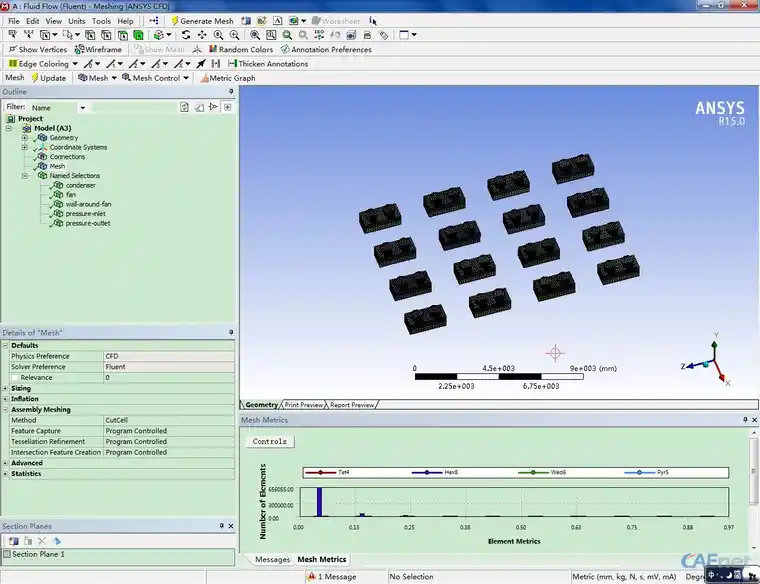Expand the Advanced section
This screenshot has height=584, width=760.
pyautogui.click(x=5, y=463)
